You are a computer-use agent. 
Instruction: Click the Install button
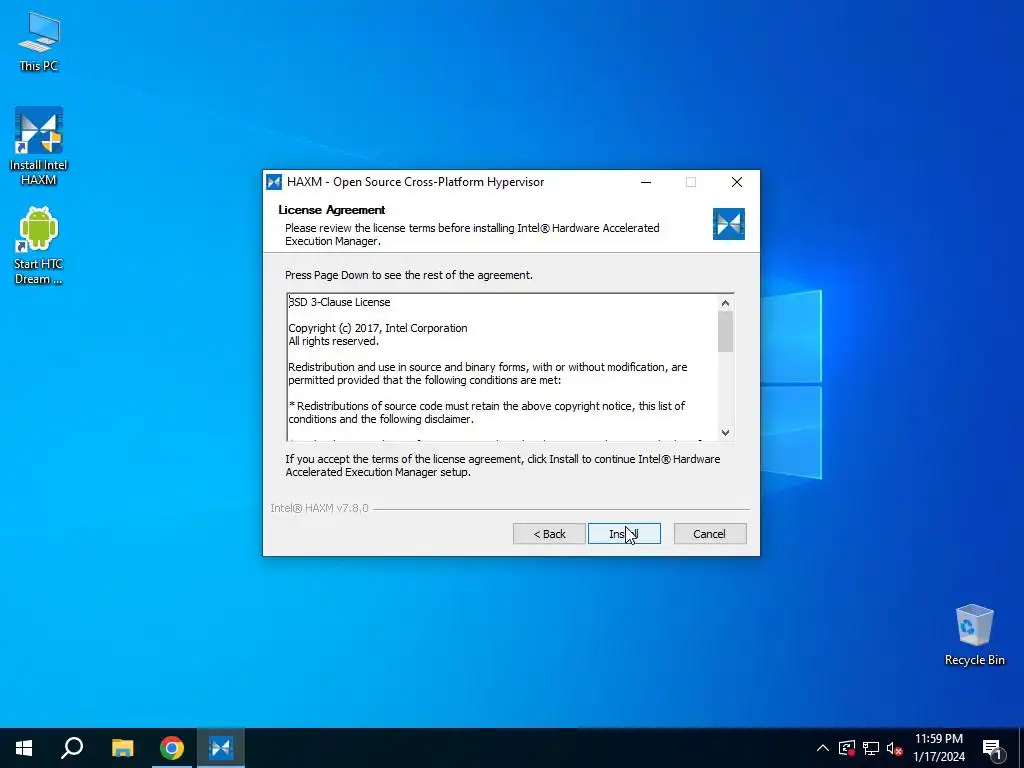624,534
